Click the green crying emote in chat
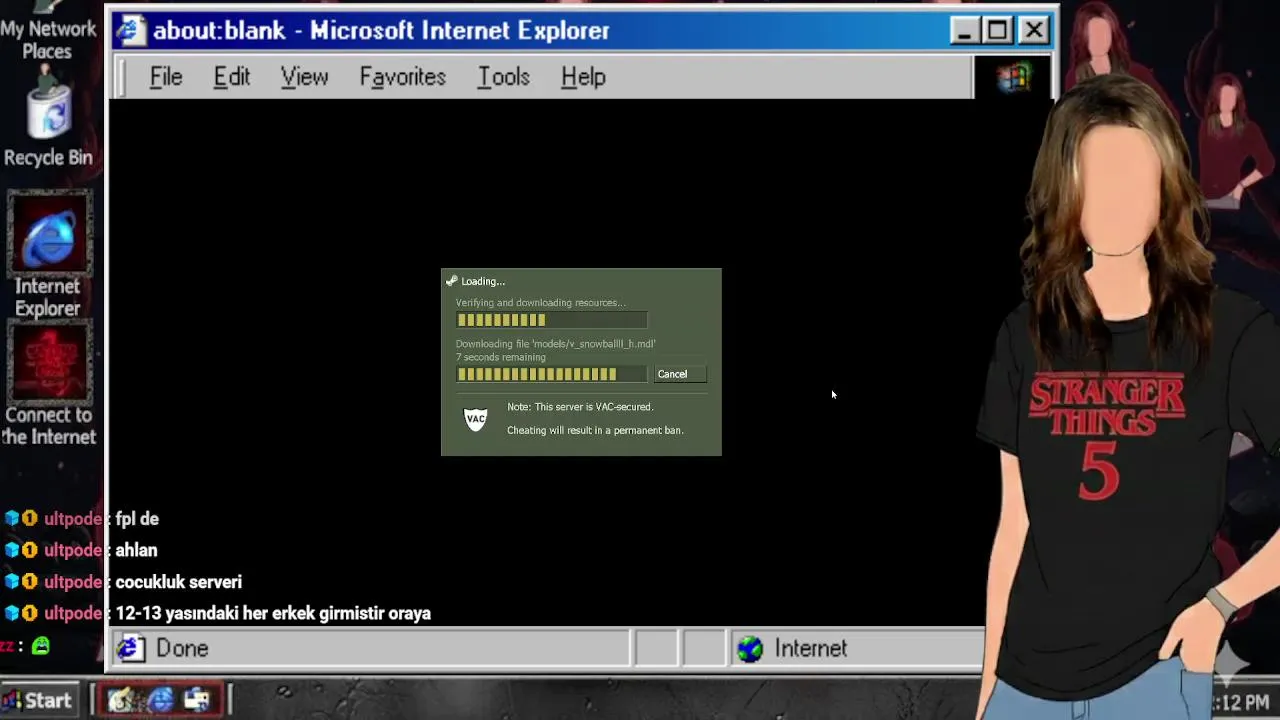Image resolution: width=1280 pixels, height=720 pixels. click(40, 646)
